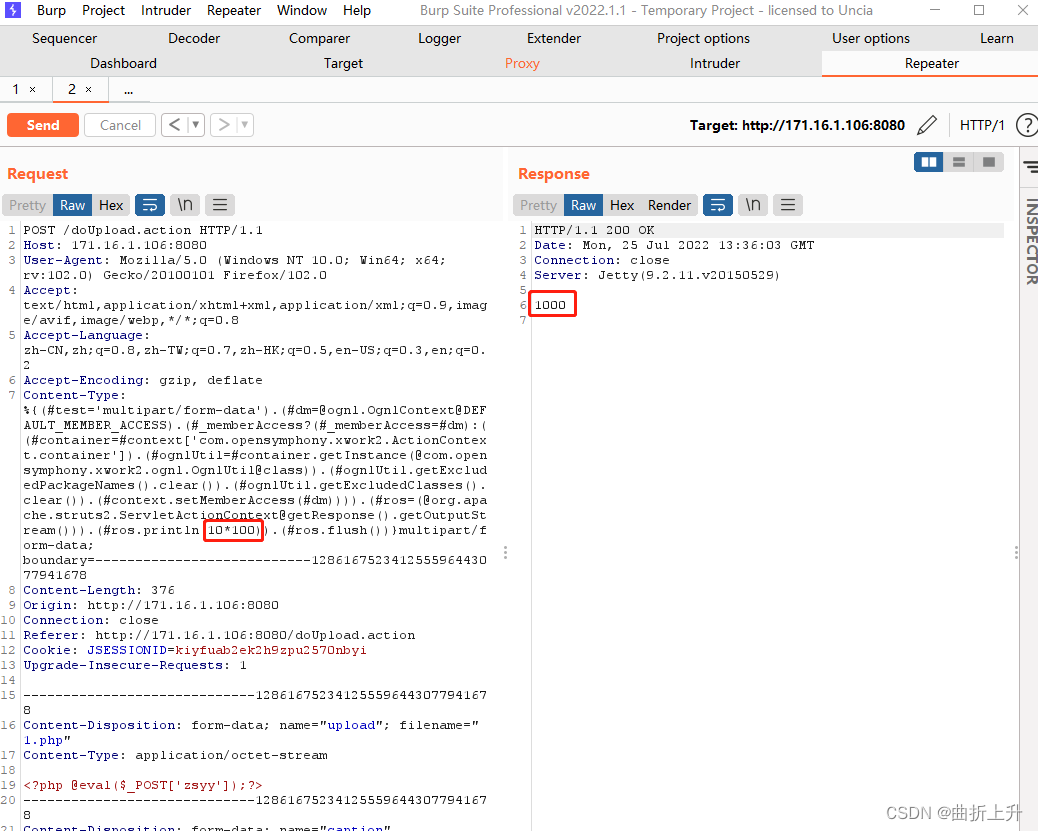Toggle response word wrap icon
This screenshot has height=831, width=1038.
coord(718,205)
